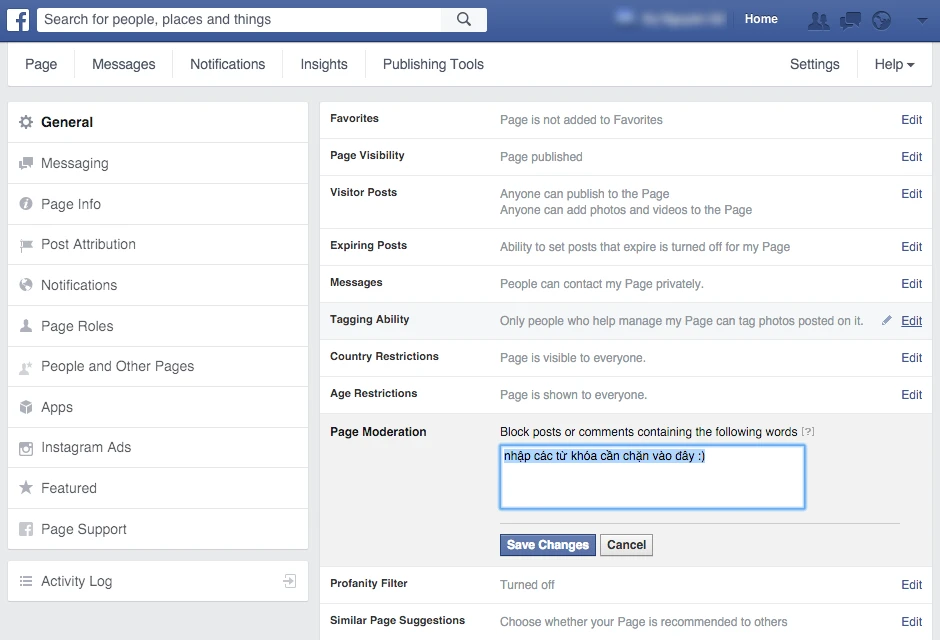Switch to the Insights tab
The width and height of the screenshot is (940, 640).
point(323,64)
